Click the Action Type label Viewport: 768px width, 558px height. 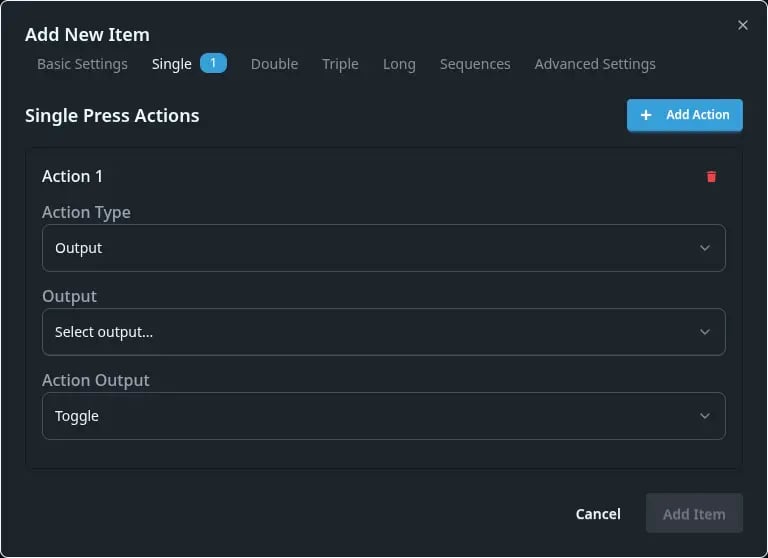tap(86, 213)
